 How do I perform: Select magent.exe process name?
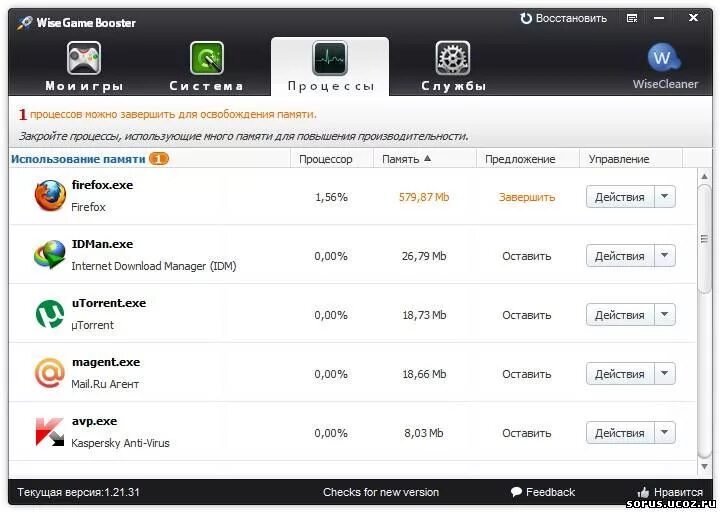[x=106, y=362]
